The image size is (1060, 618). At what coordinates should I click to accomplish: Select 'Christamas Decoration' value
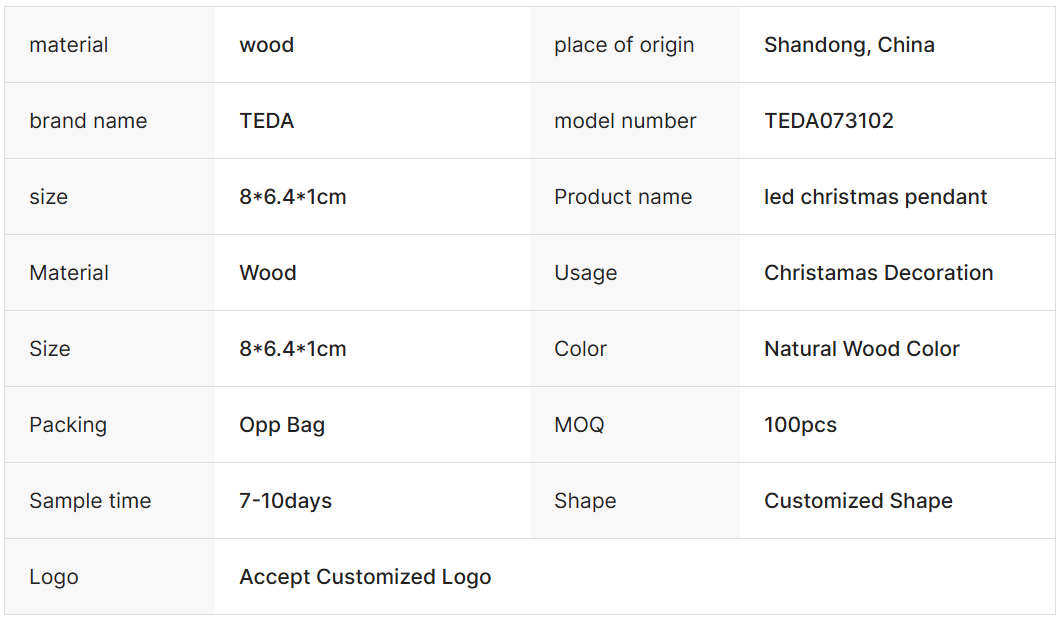click(878, 273)
